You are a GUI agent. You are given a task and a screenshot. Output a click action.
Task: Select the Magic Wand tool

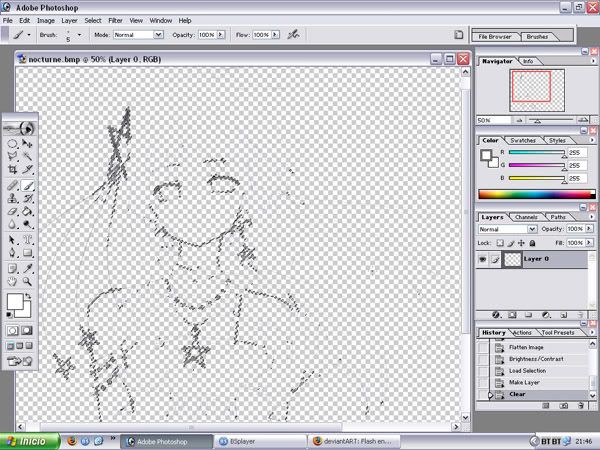(27, 156)
